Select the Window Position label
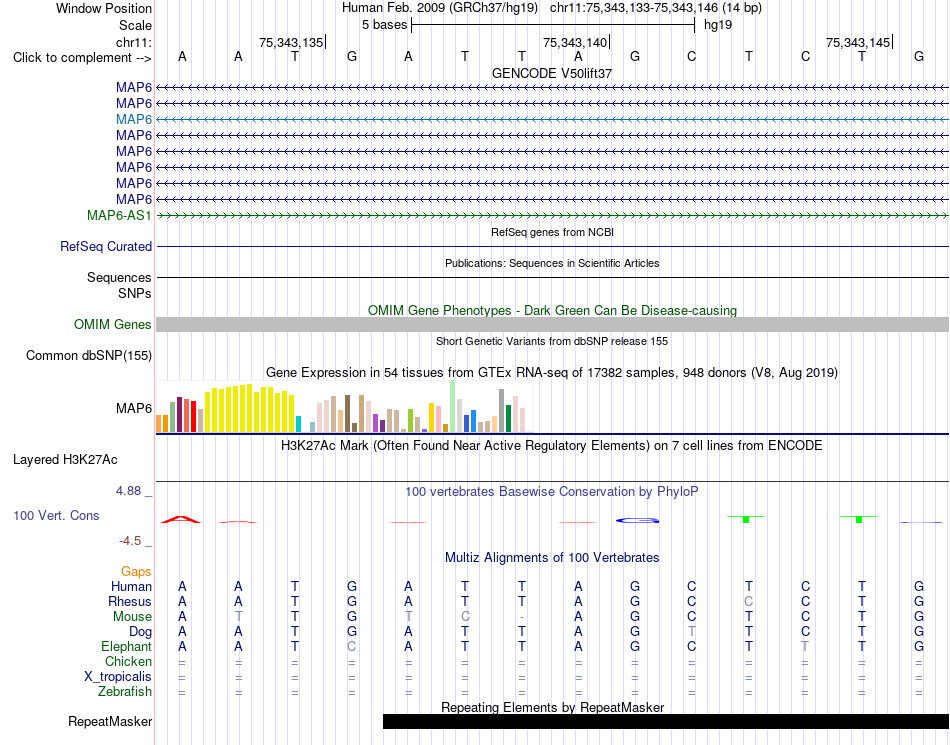The width and height of the screenshot is (950, 745). tap(104, 8)
